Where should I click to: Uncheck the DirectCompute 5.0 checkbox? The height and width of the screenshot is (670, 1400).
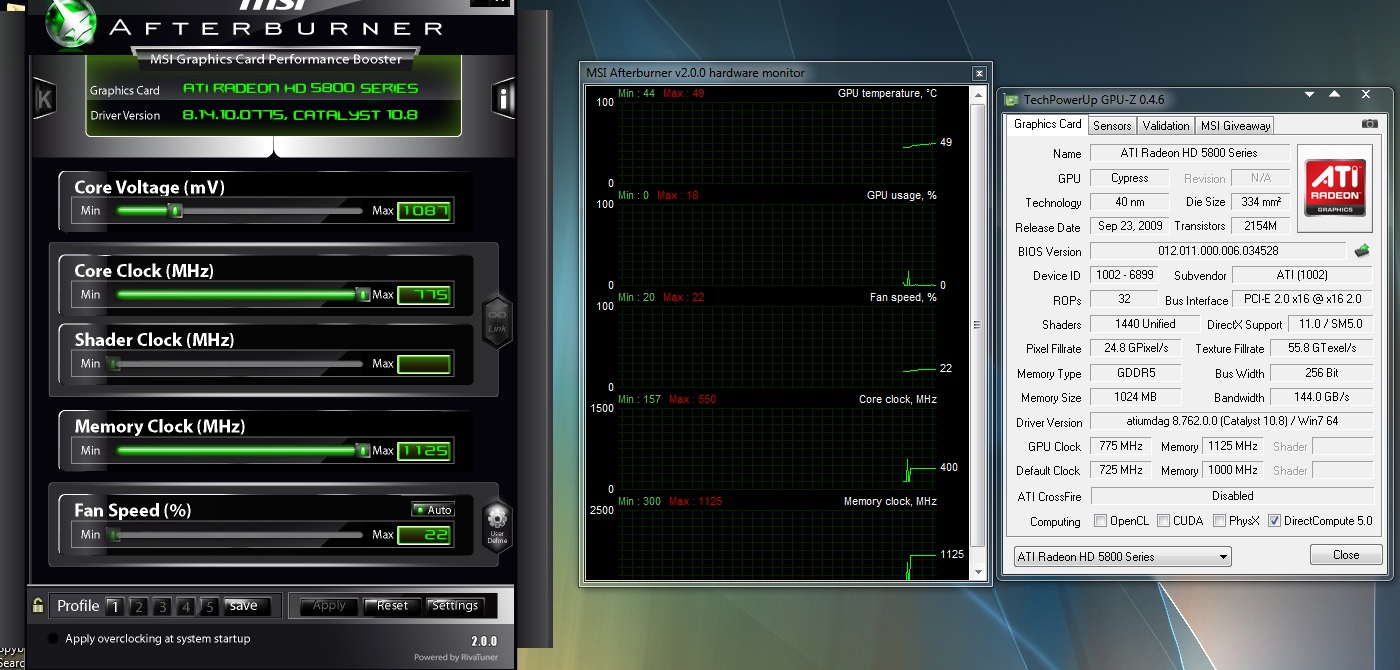[x=1274, y=521]
